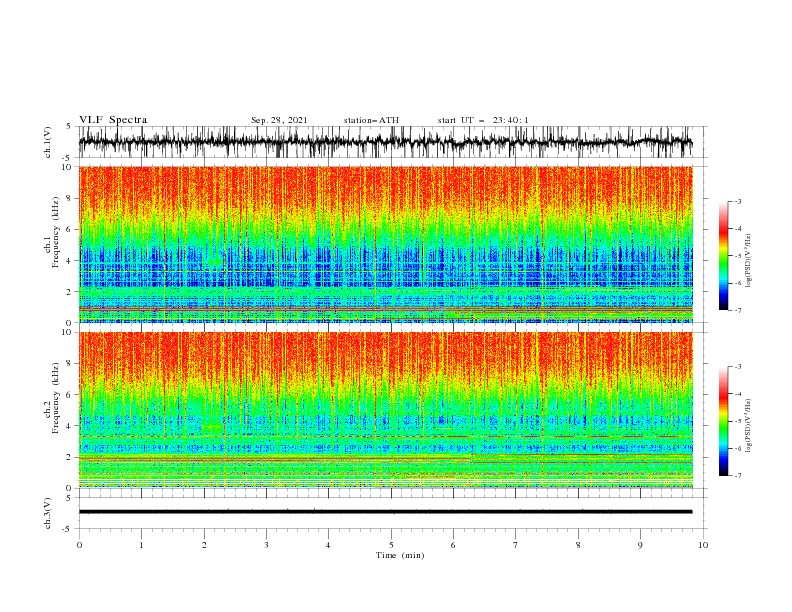
Task: Click inside the ch.2 spectrogram panel
Action: (385, 410)
